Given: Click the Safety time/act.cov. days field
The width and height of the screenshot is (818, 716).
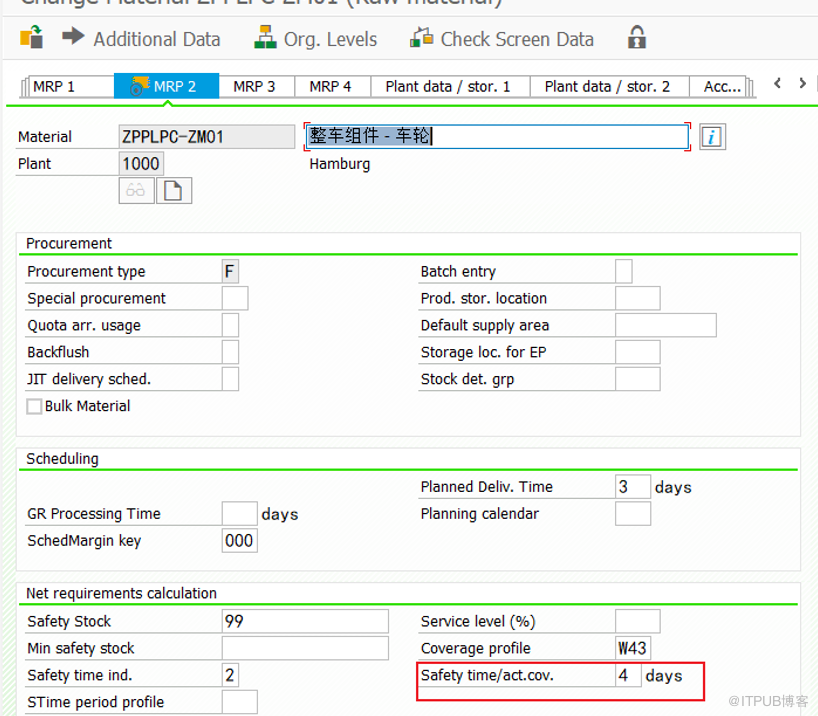Looking at the screenshot, I should 628,675.
